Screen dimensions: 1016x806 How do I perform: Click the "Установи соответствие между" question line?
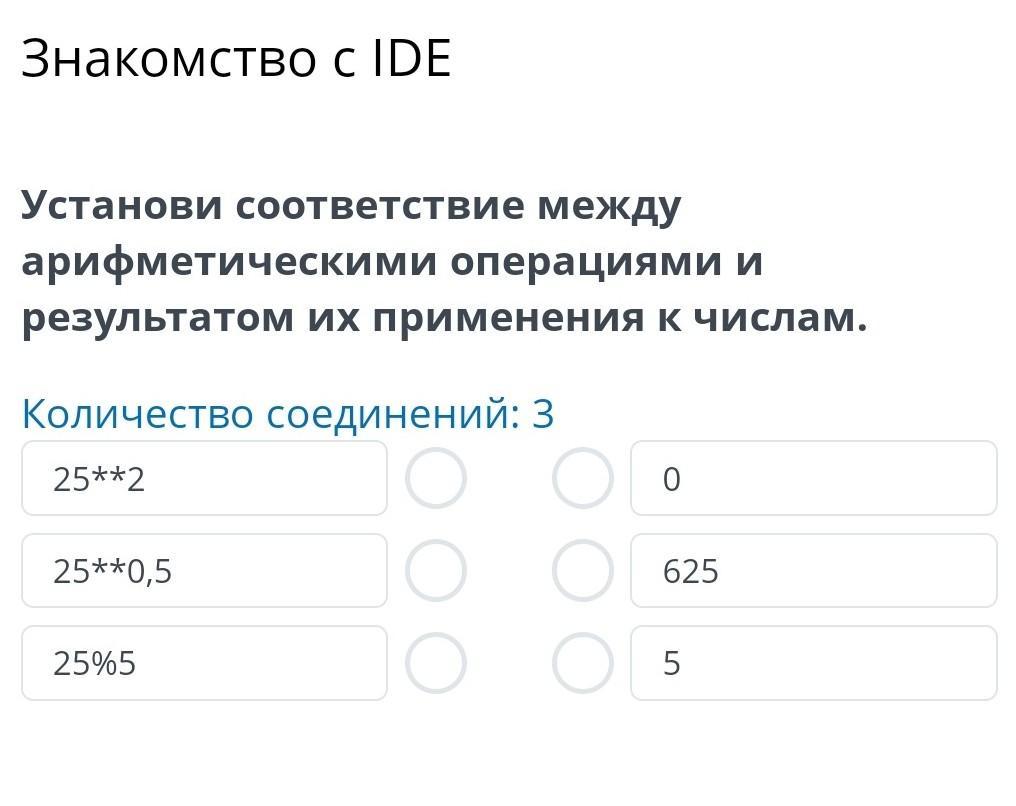(x=351, y=206)
